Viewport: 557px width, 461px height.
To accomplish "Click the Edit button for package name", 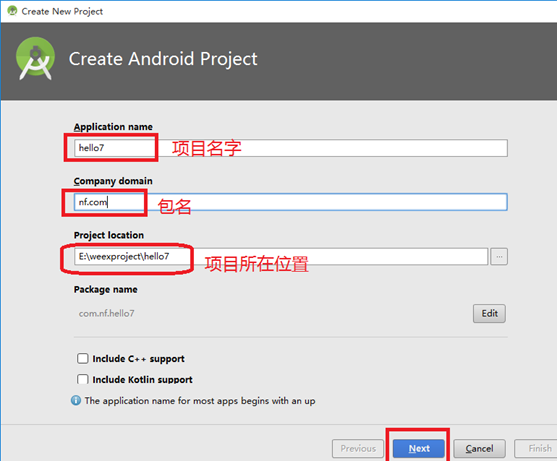I will click(489, 314).
